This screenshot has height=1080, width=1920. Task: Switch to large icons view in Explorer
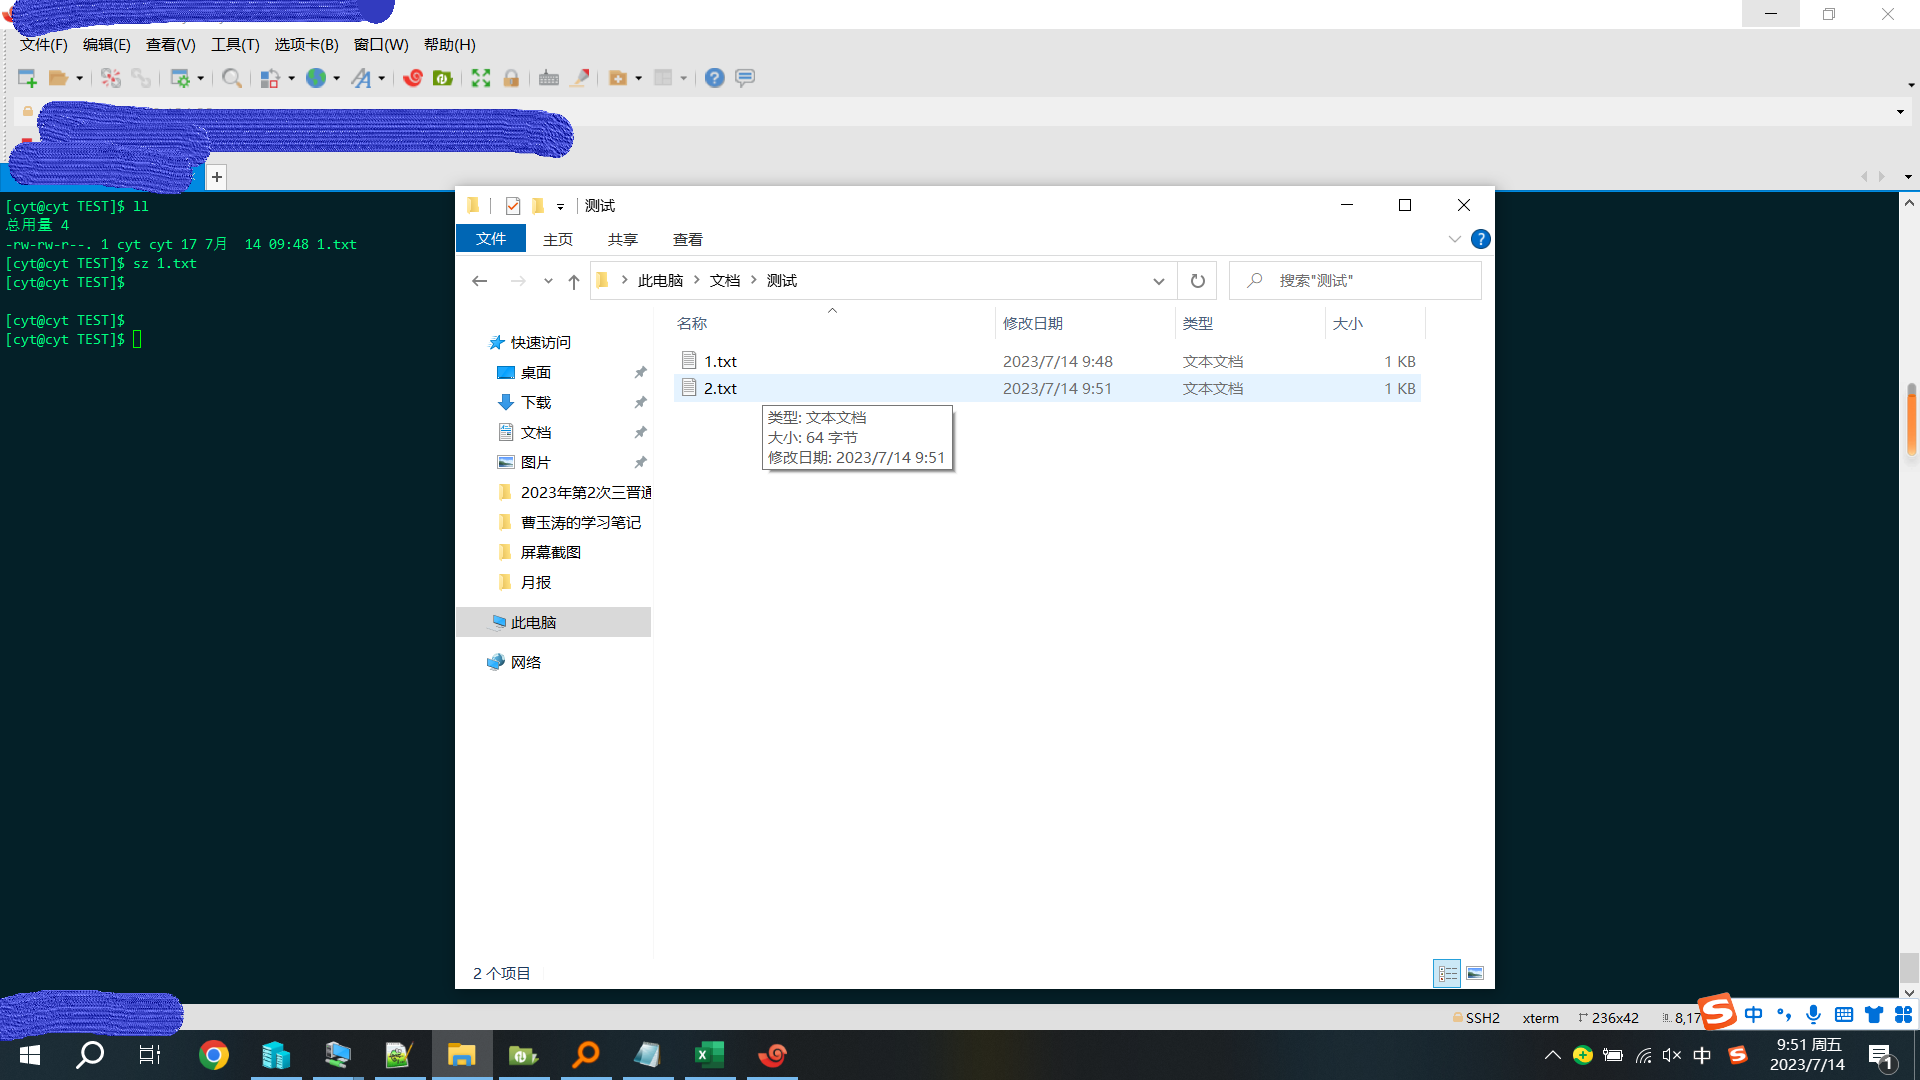[x=1475, y=973]
